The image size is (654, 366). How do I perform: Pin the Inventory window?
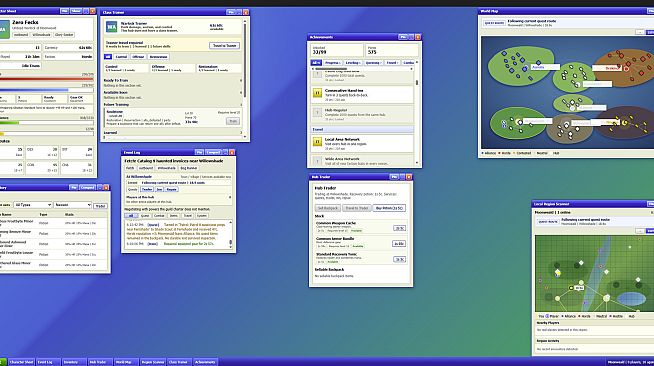[74, 188]
